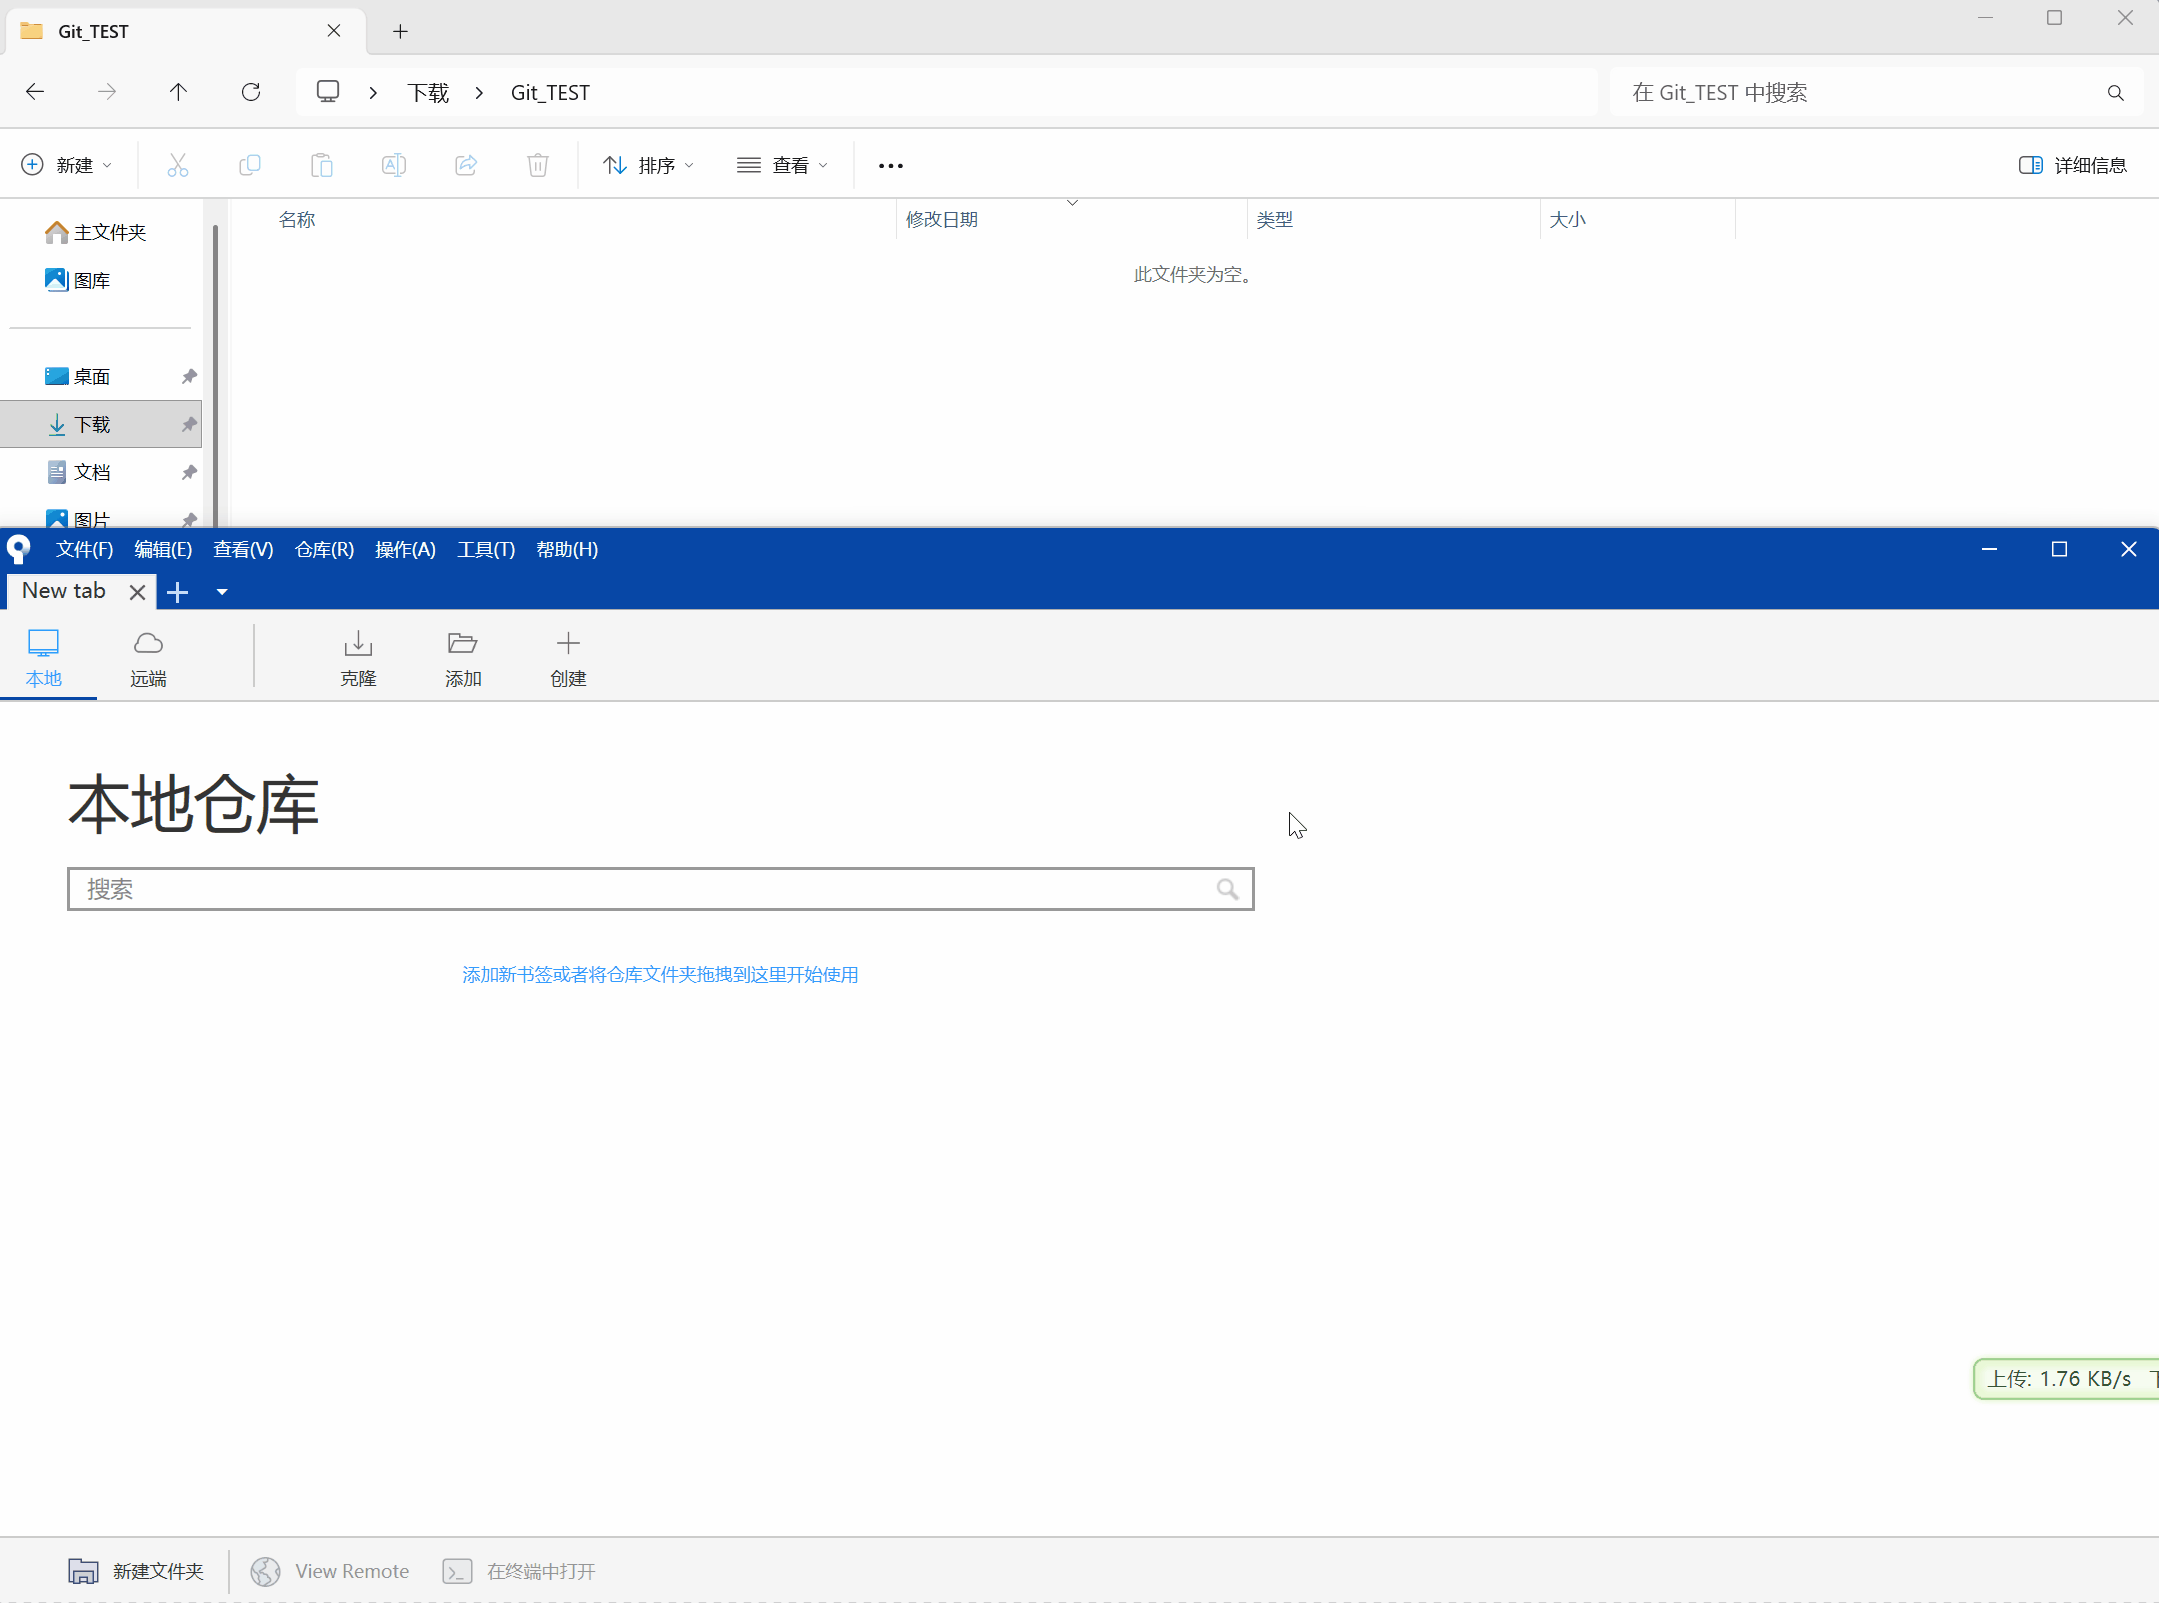
Task: Toggle the Details pane (详细信息)
Action: point(2072,165)
